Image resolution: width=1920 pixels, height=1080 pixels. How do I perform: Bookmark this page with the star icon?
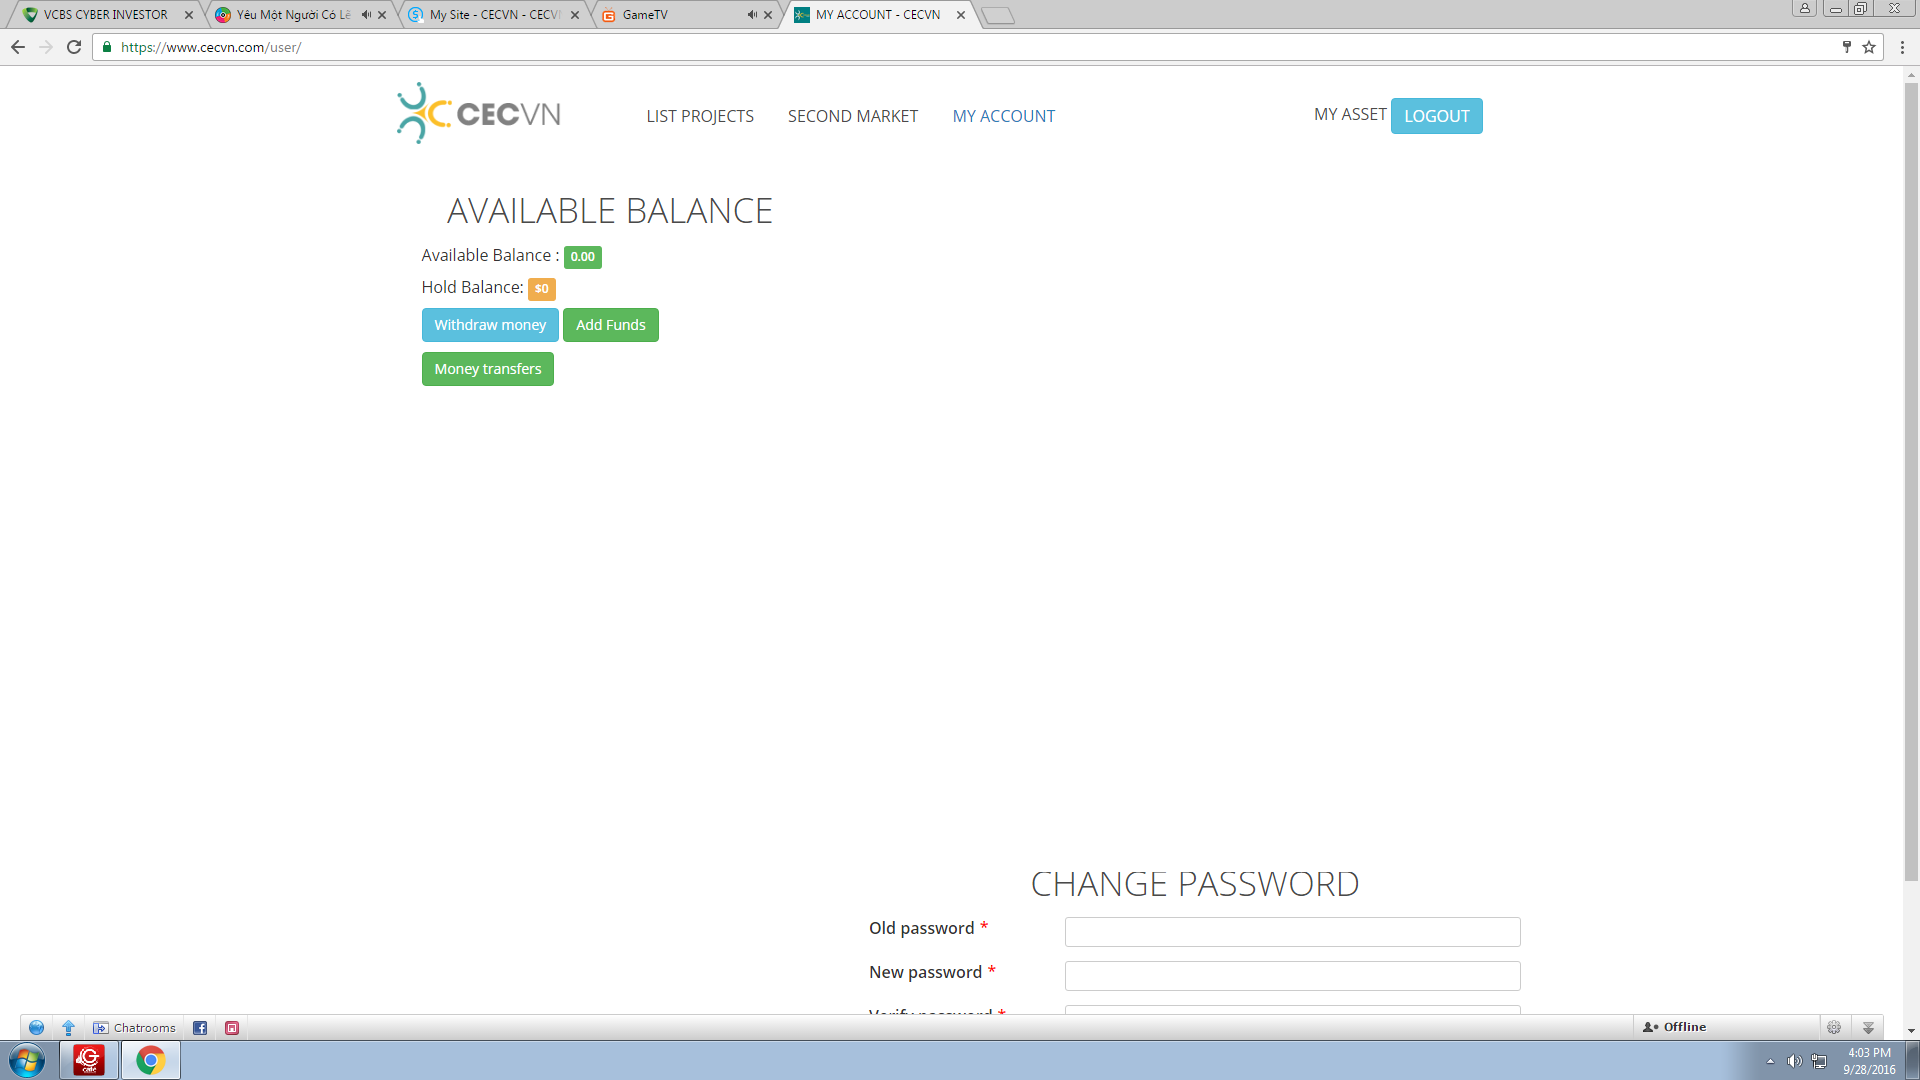pos(1869,47)
